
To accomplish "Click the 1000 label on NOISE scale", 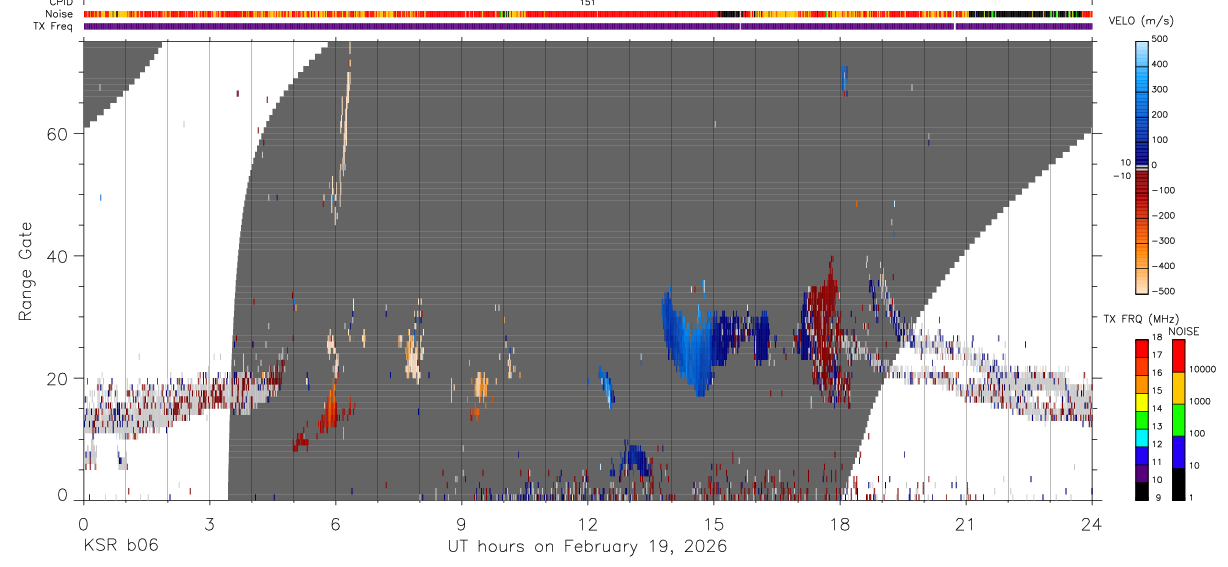I will [1198, 402].
